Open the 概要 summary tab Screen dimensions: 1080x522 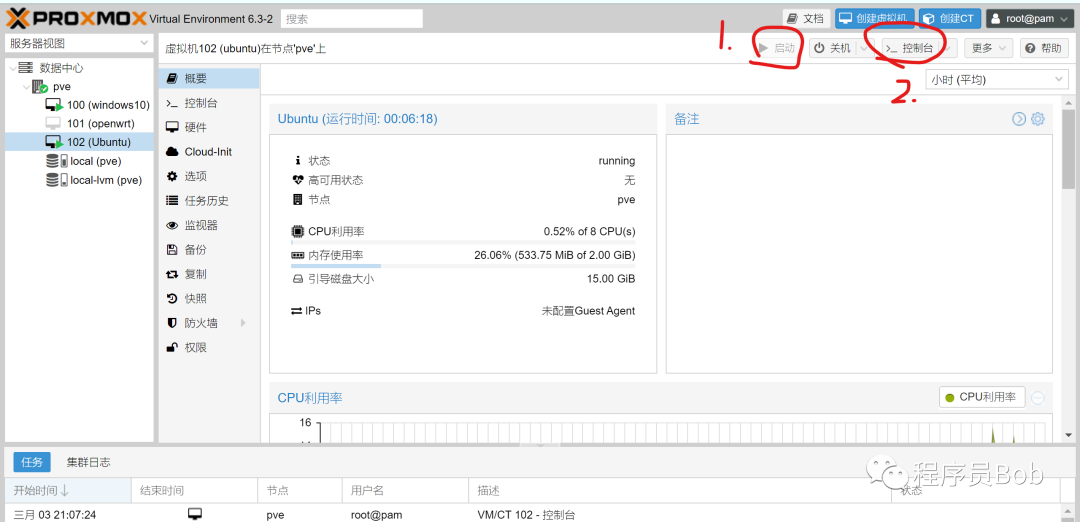pyautogui.click(x=209, y=79)
